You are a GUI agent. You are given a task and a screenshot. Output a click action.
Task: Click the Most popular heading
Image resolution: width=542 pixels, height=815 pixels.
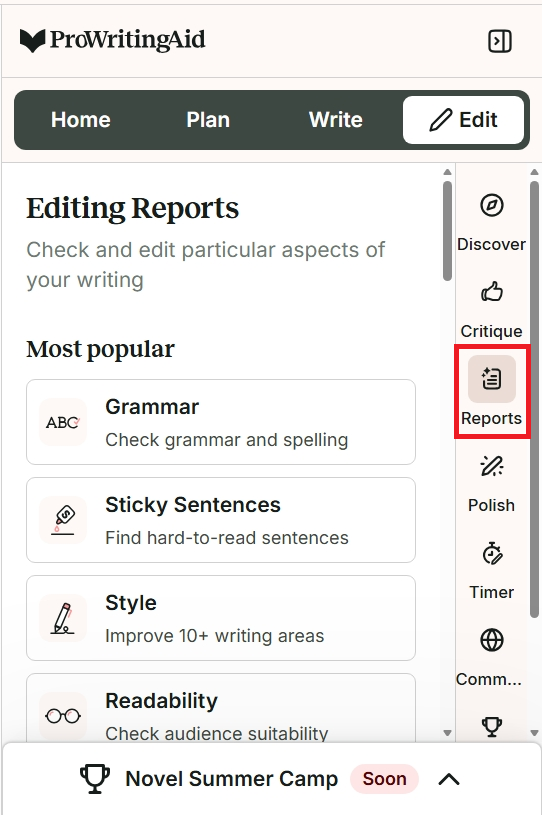100,349
